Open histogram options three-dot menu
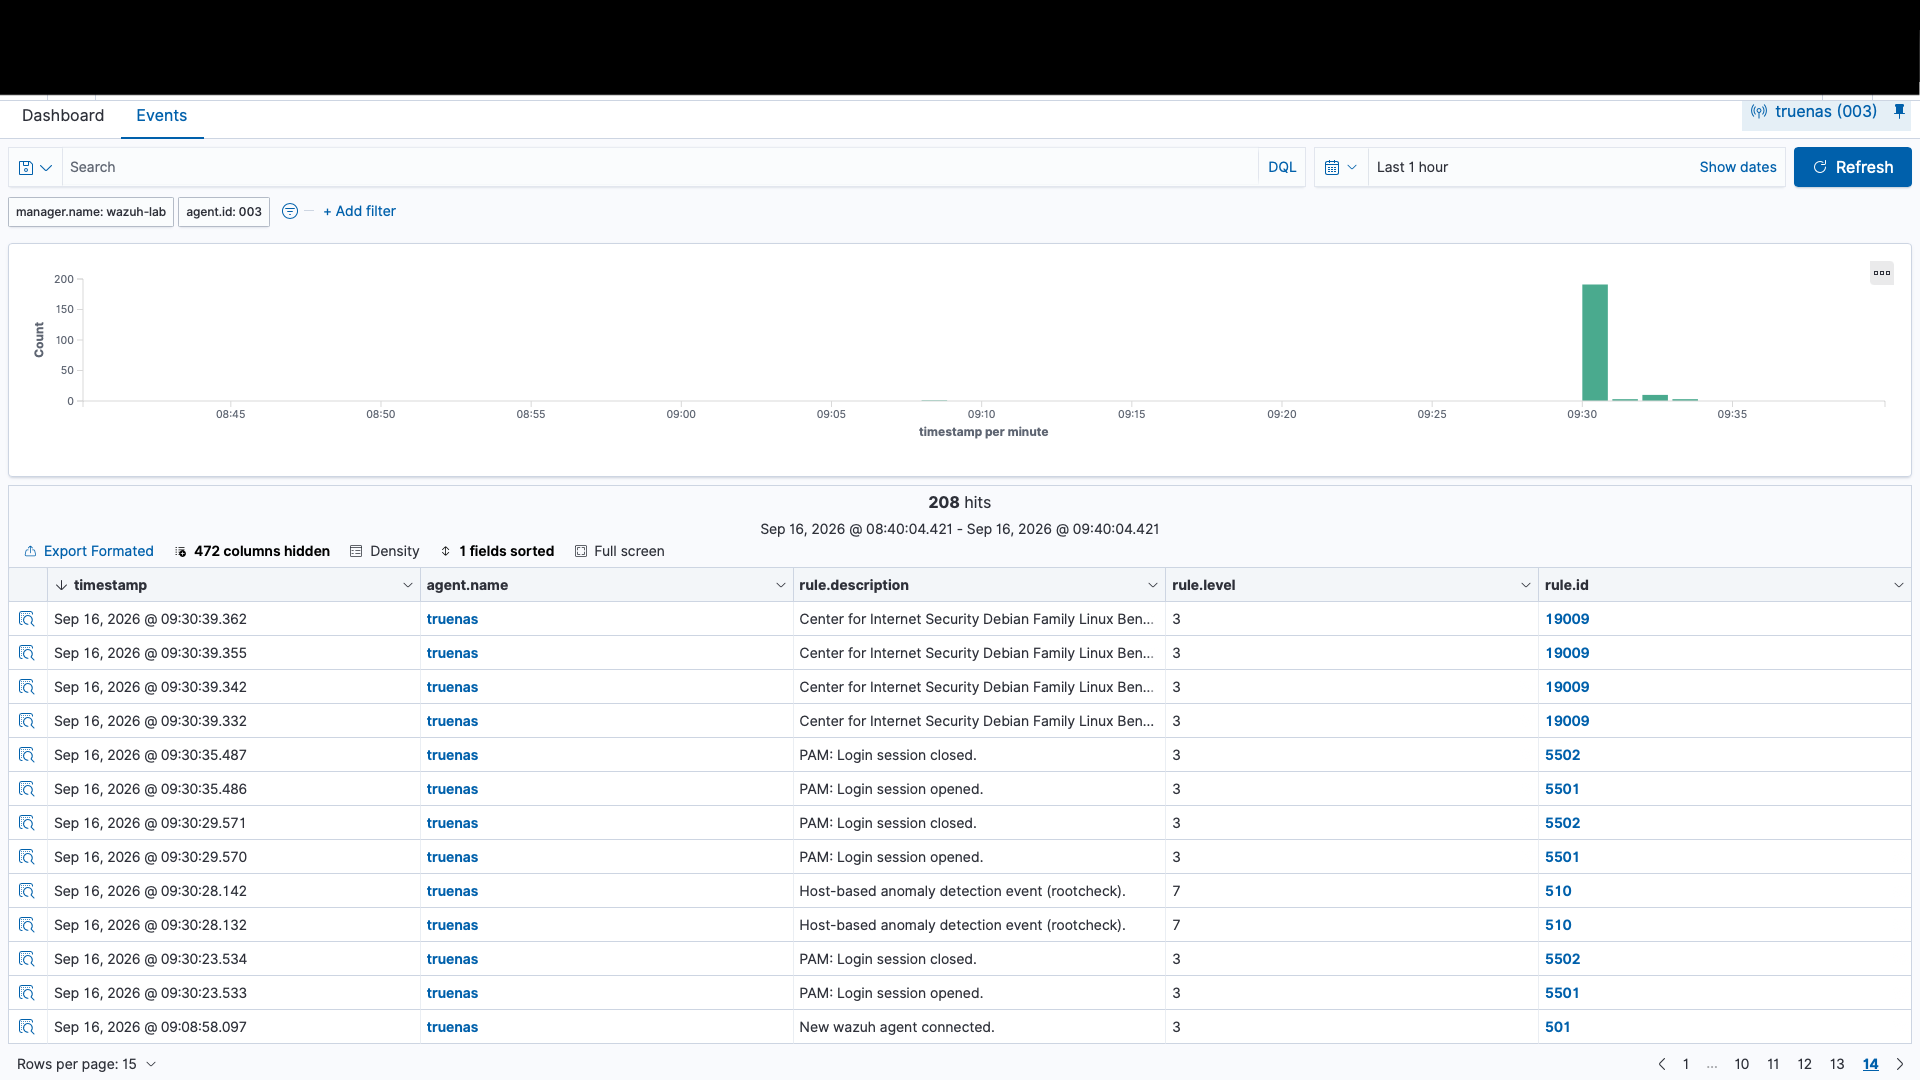Image resolution: width=1920 pixels, height=1080 pixels. tap(1882, 273)
